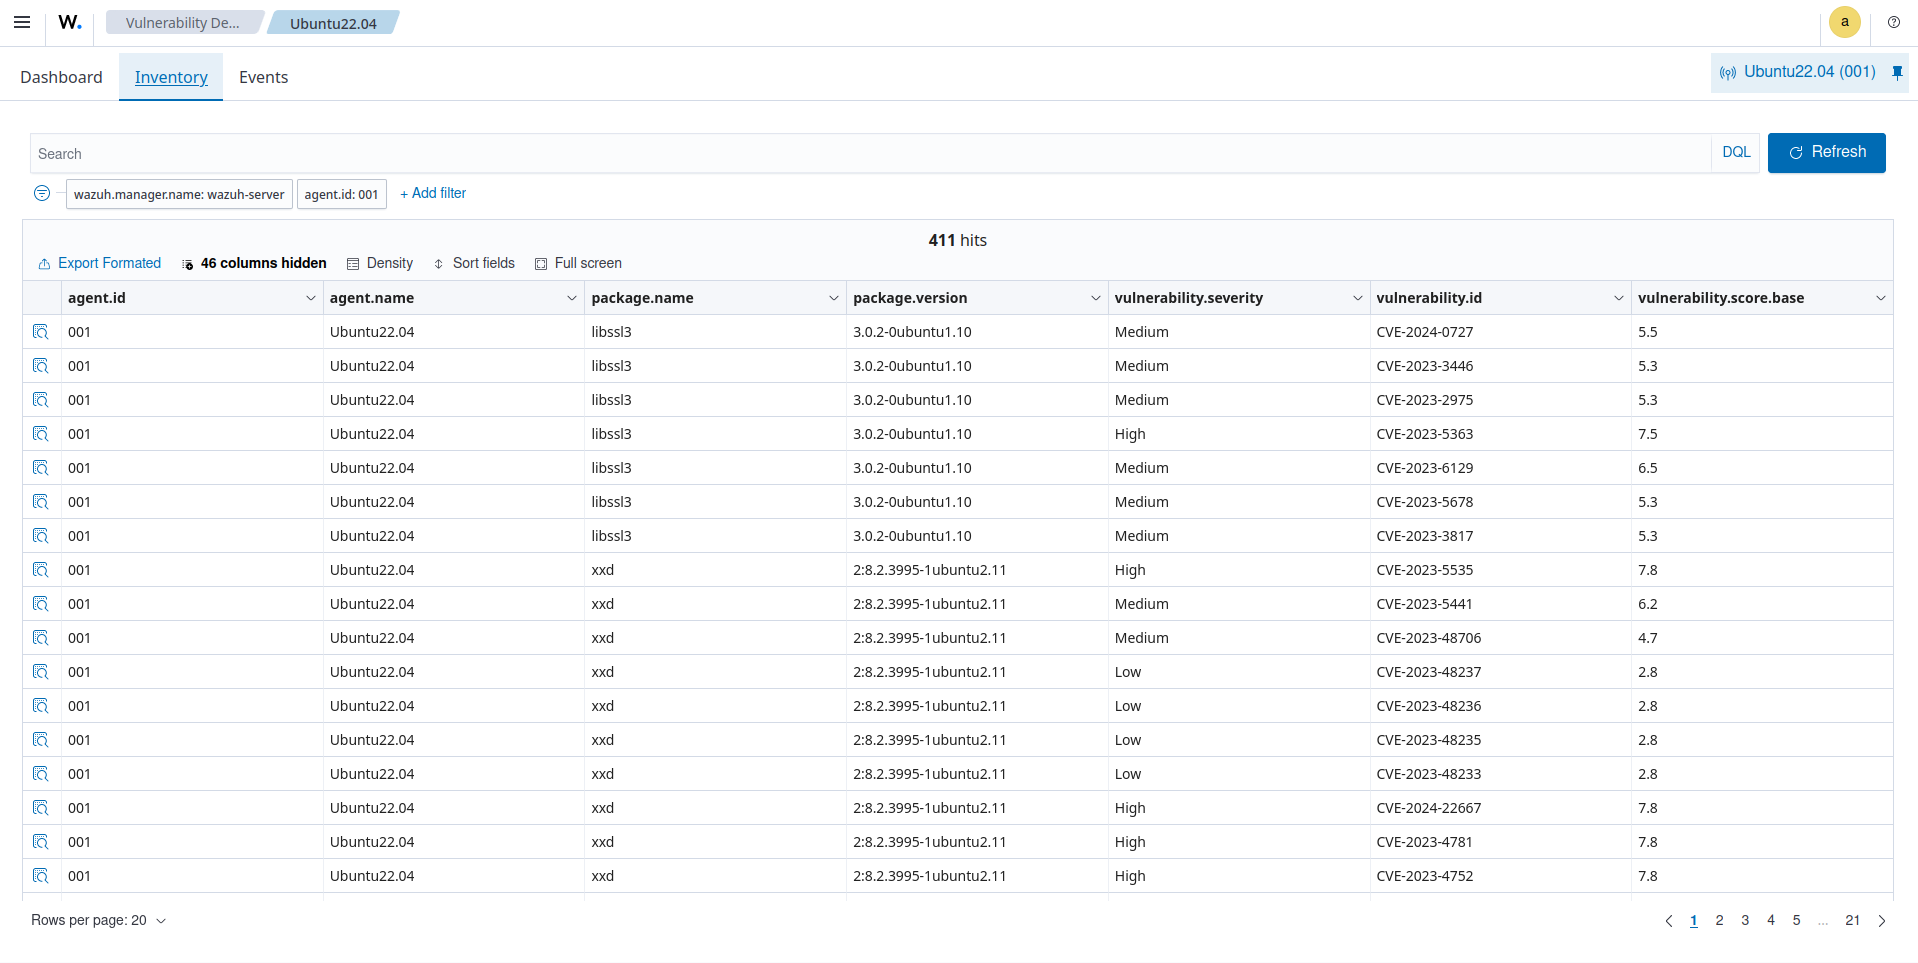This screenshot has height=963, width=1918.
Task: Open the vulnerability.severity column dropdown
Action: pyautogui.click(x=1357, y=297)
